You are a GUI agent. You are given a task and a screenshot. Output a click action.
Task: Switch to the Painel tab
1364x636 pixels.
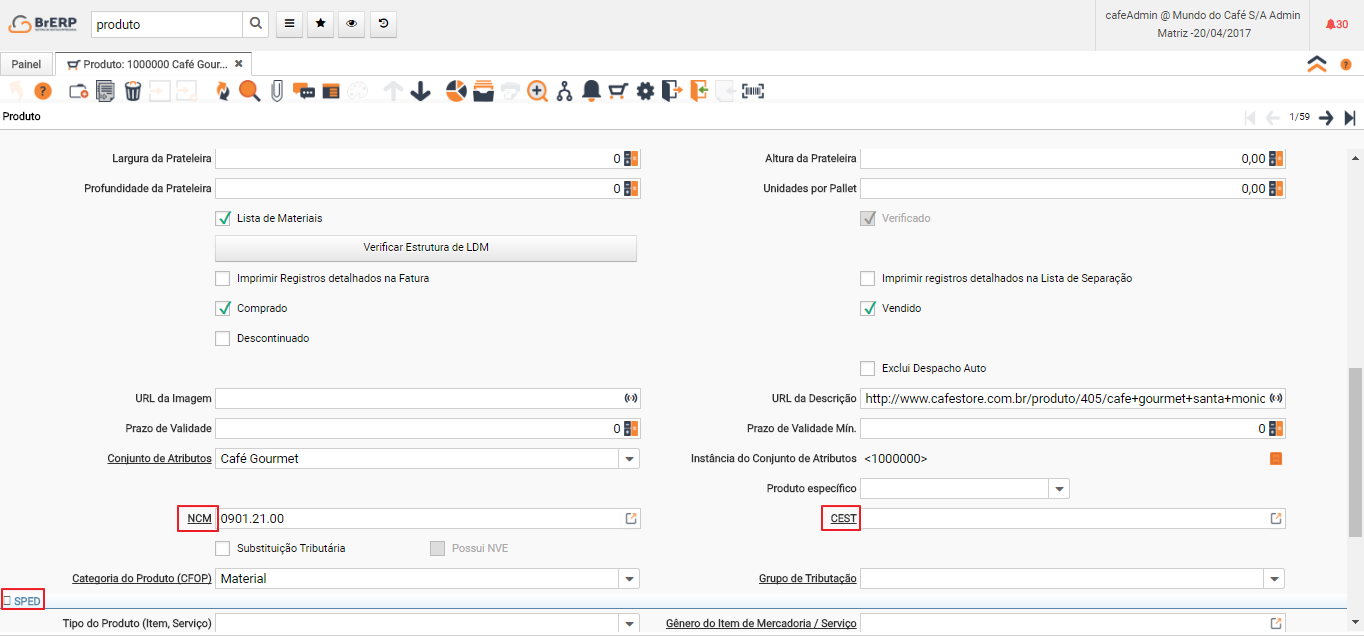(27, 64)
